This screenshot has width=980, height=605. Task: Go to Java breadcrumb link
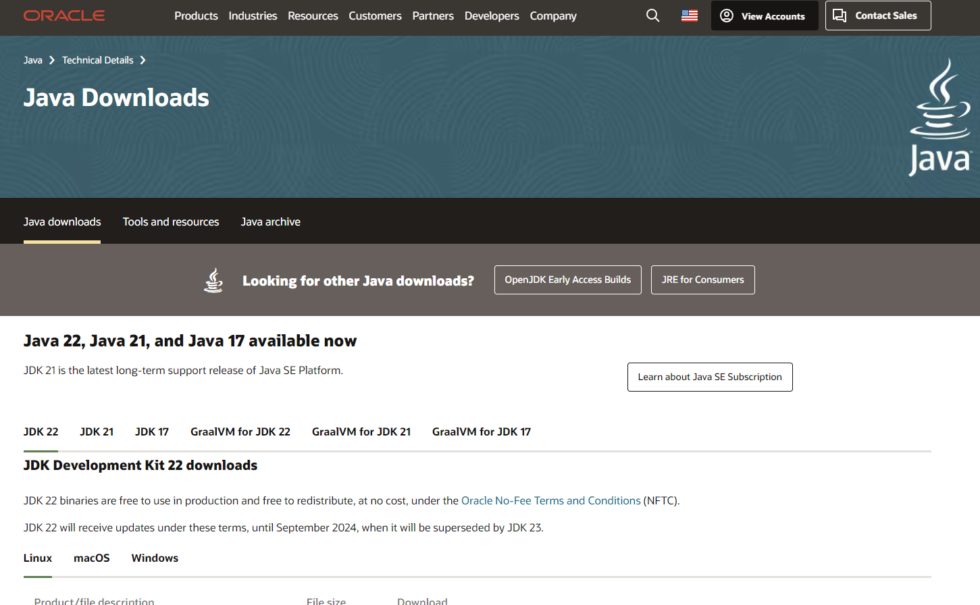(33, 60)
